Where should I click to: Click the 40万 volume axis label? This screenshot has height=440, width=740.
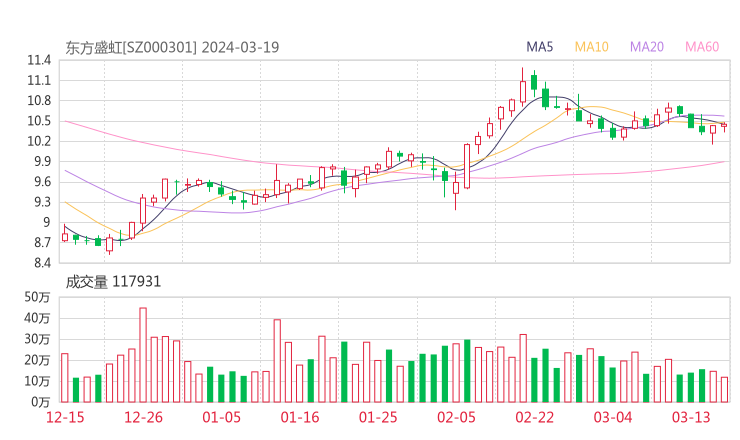[37, 318]
